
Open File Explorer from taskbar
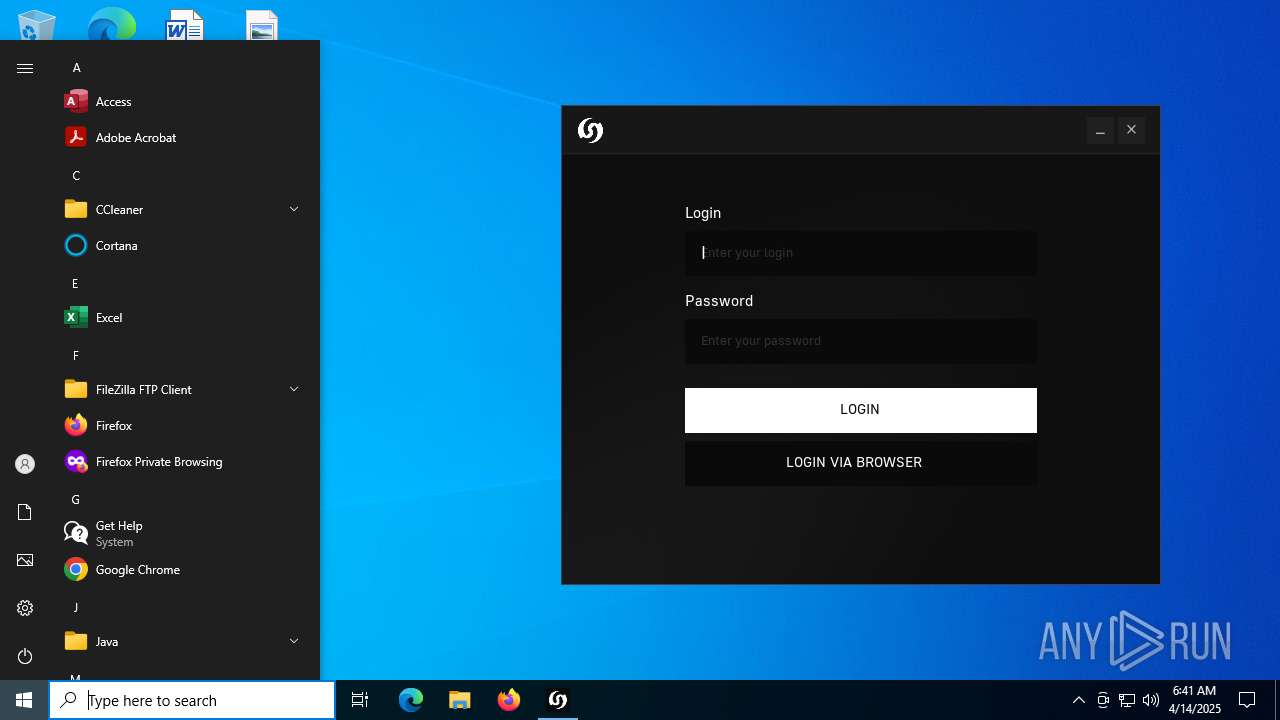pyautogui.click(x=459, y=700)
